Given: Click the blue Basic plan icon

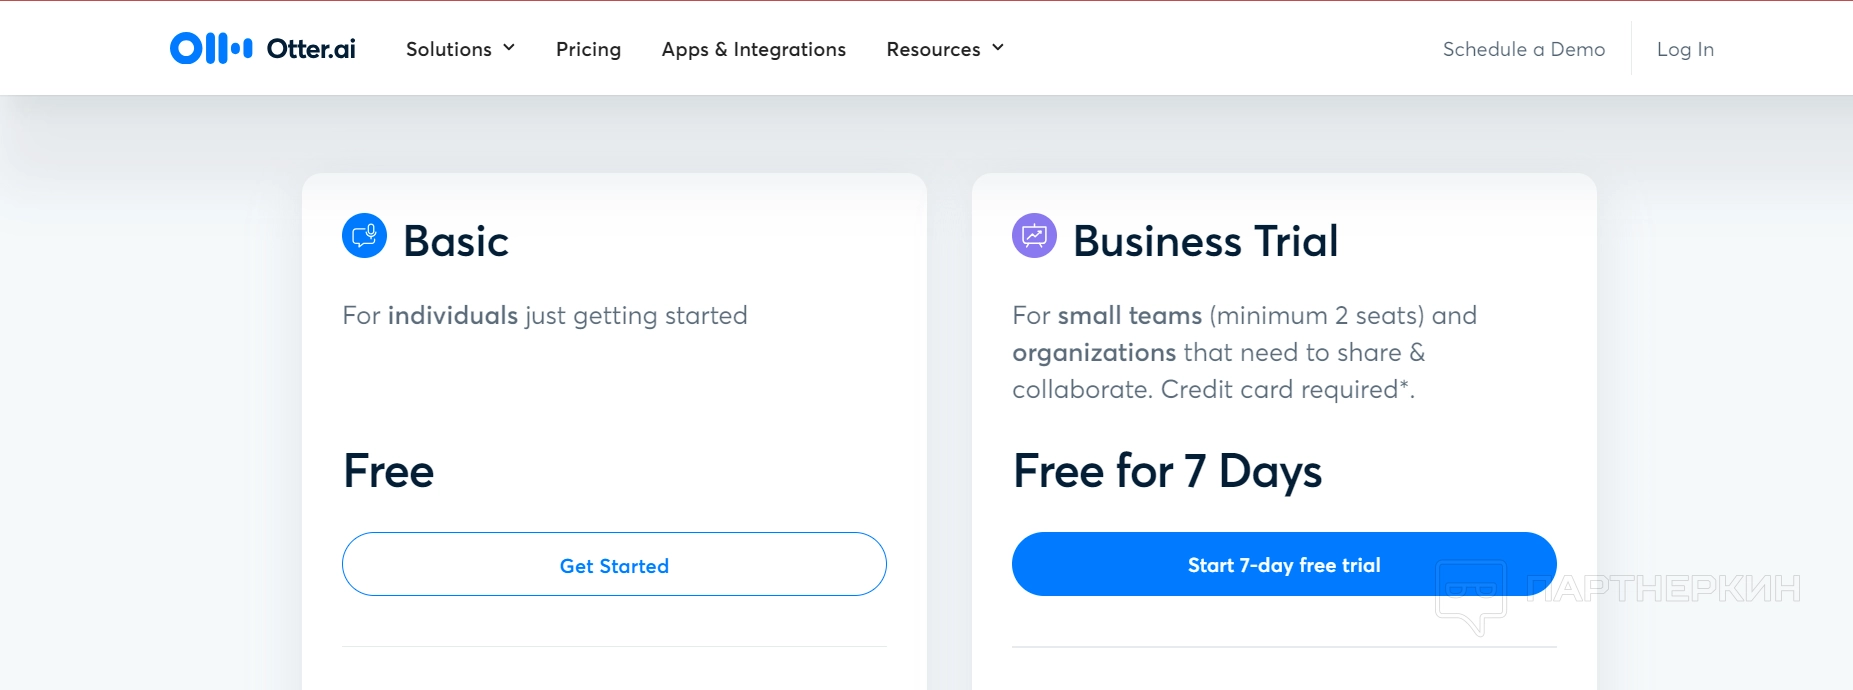Looking at the screenshot, I should (x=364, y=236).
